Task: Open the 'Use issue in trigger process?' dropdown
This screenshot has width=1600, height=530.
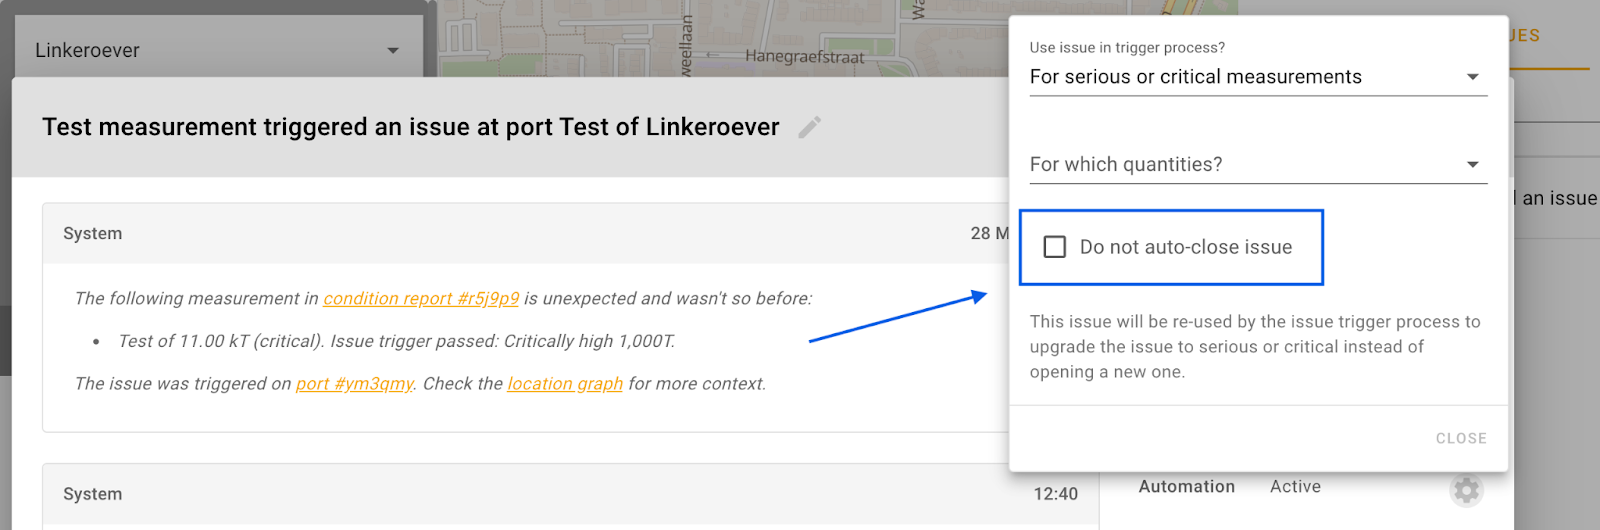Action: pyautogui.click(x=1258, y=77)
